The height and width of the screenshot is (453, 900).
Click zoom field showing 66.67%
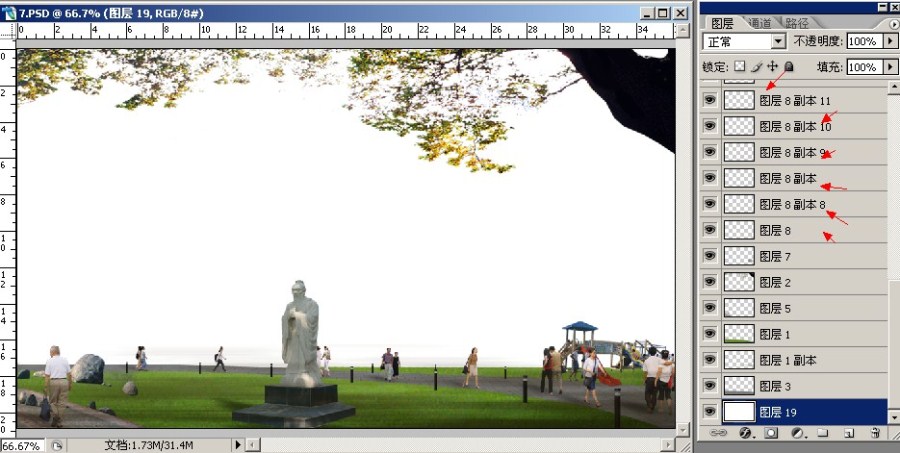[22, 446]
